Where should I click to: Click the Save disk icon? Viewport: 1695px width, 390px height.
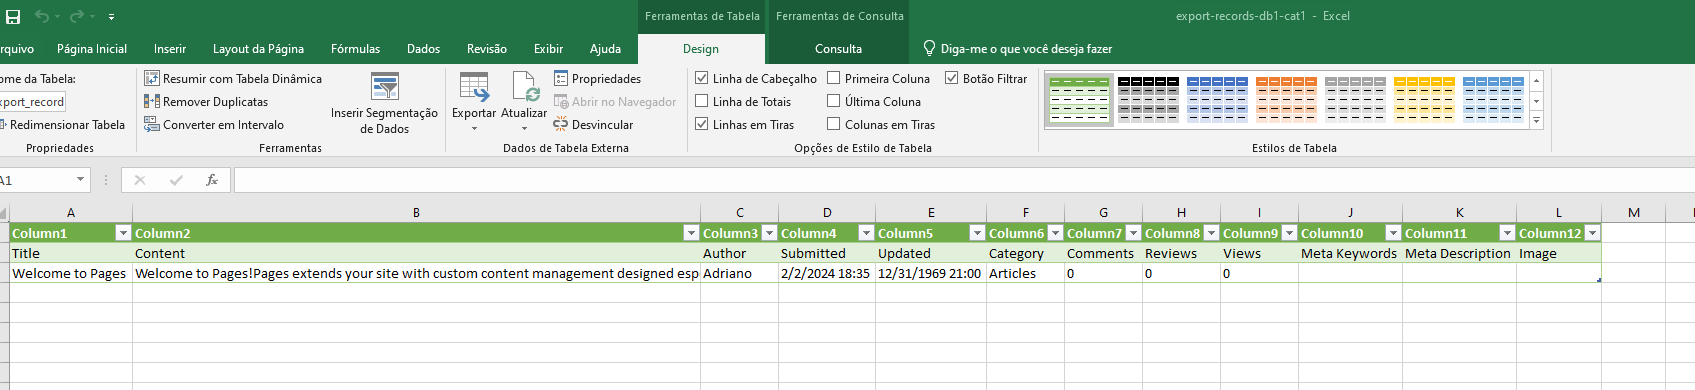click(x=13, y=16)
